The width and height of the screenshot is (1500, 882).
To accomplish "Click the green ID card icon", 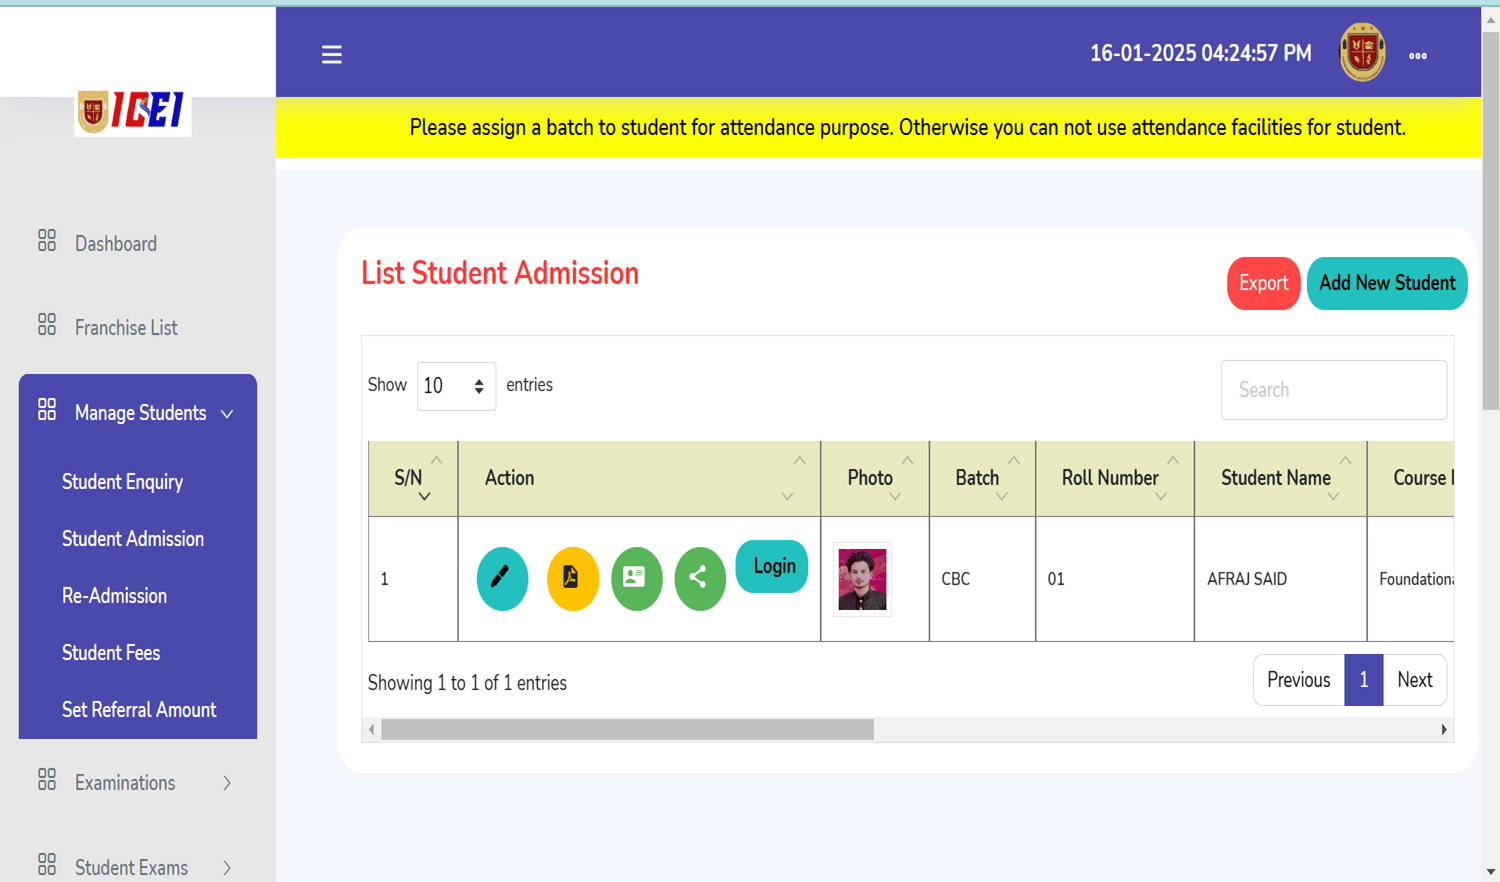I will click(636, 578).
